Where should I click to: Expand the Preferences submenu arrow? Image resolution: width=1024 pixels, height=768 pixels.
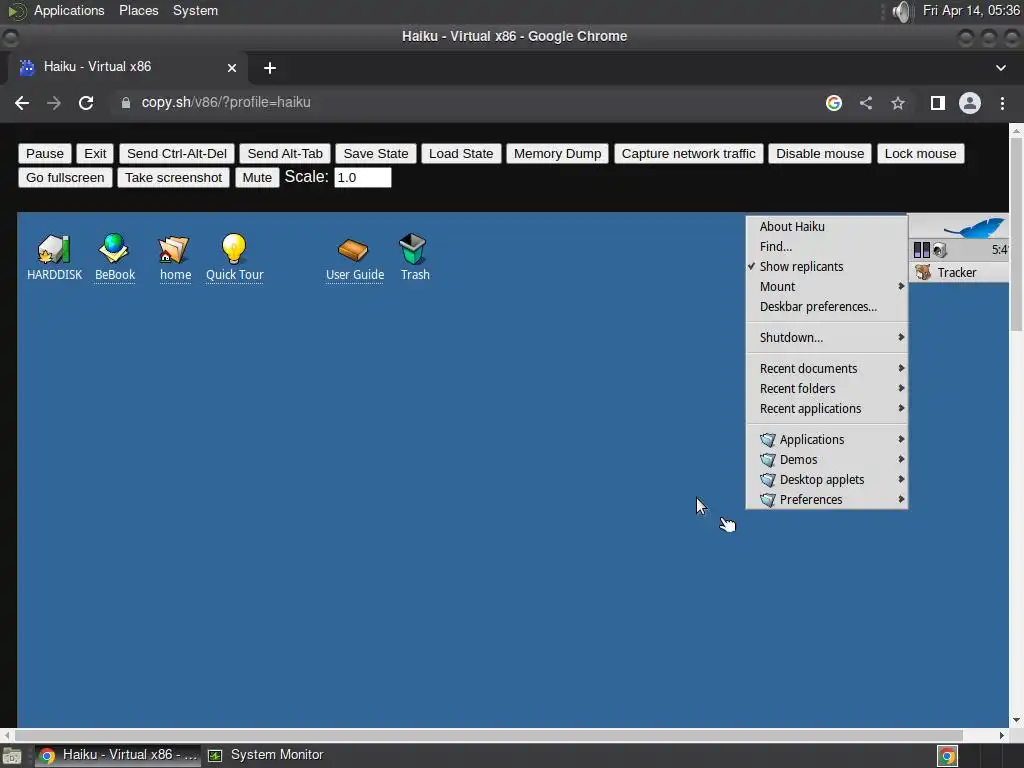point(901,499)
